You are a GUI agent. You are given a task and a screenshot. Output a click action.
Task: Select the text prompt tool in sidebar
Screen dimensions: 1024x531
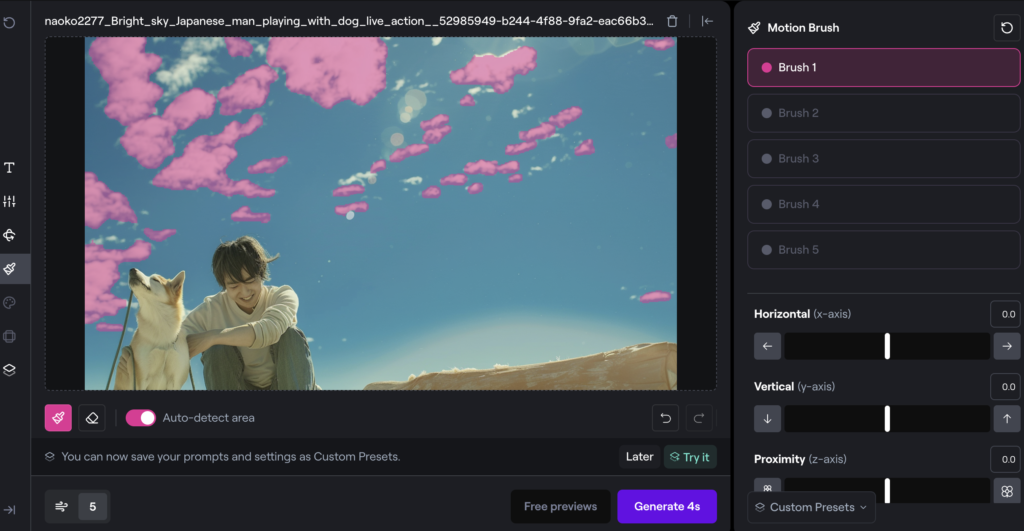coord(10,168)
